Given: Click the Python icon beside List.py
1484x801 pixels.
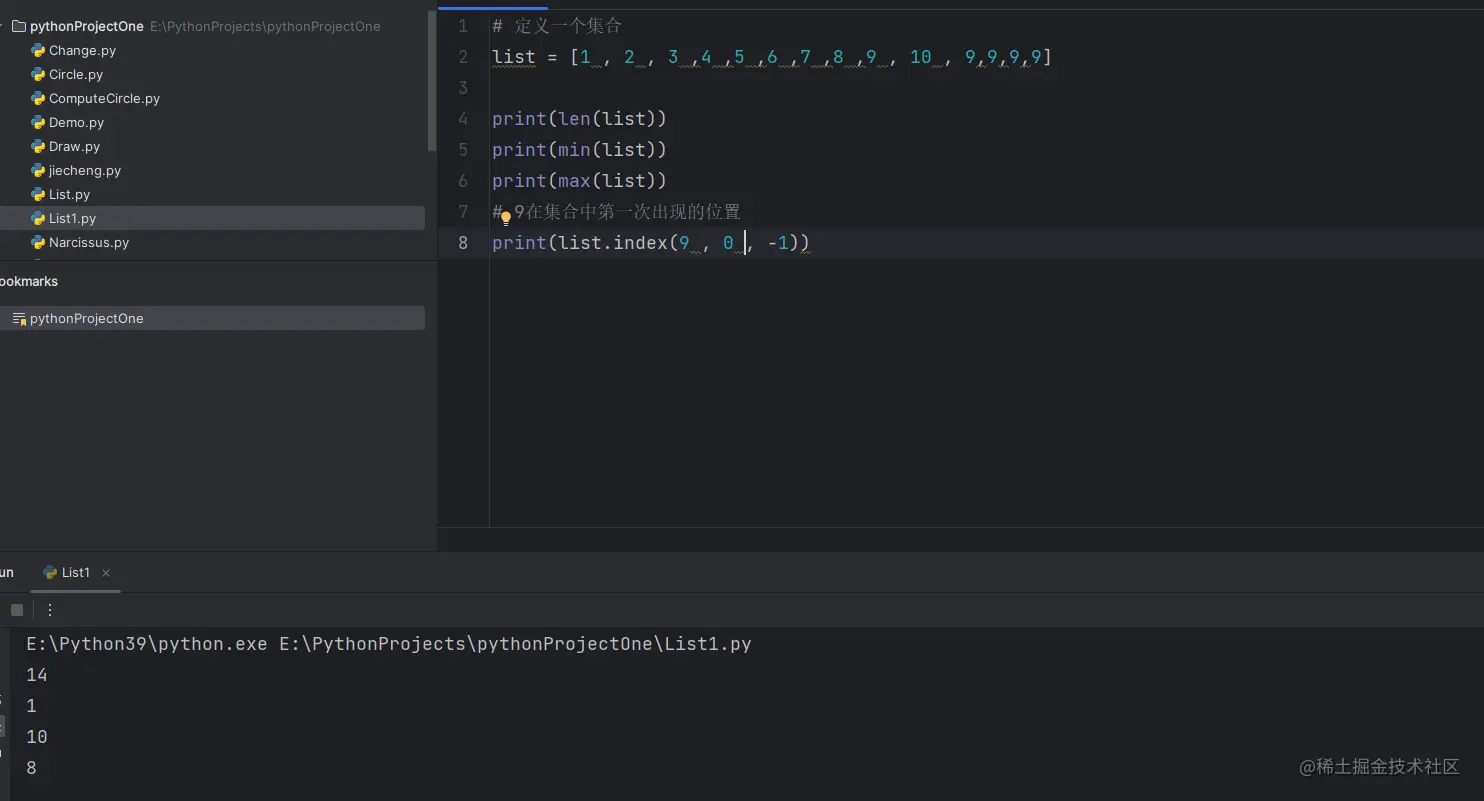Looking at the screenshot, I should click(x=38, y=194).
